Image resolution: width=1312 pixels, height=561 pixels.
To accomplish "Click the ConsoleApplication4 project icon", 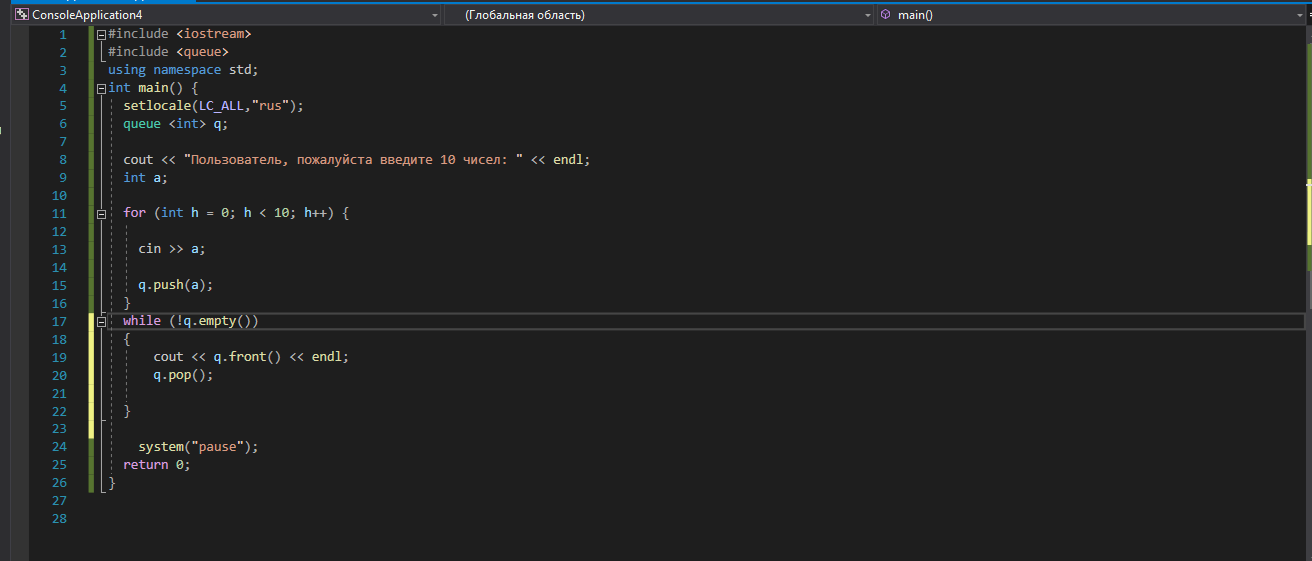I will pyautogui.click(x=20, y=15).
